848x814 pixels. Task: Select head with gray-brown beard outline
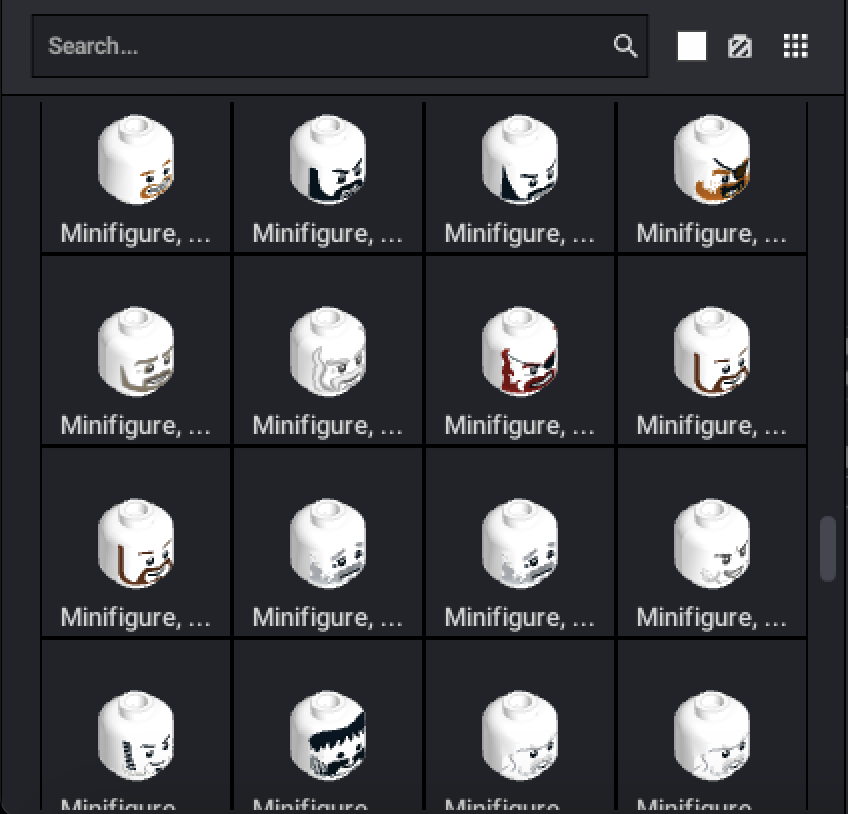[x=136, y=350]
